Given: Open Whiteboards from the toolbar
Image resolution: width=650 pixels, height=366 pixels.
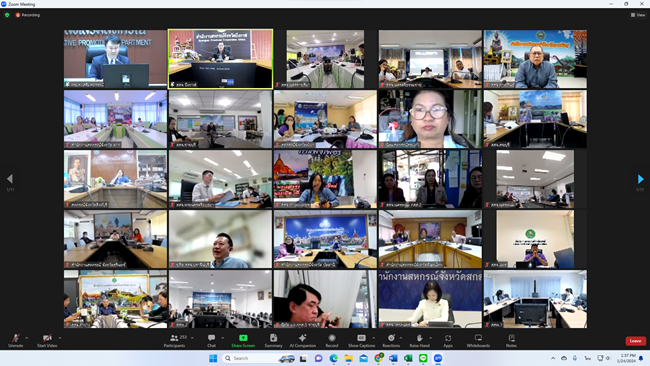Looking at the screenshot, I should (478, 340).
